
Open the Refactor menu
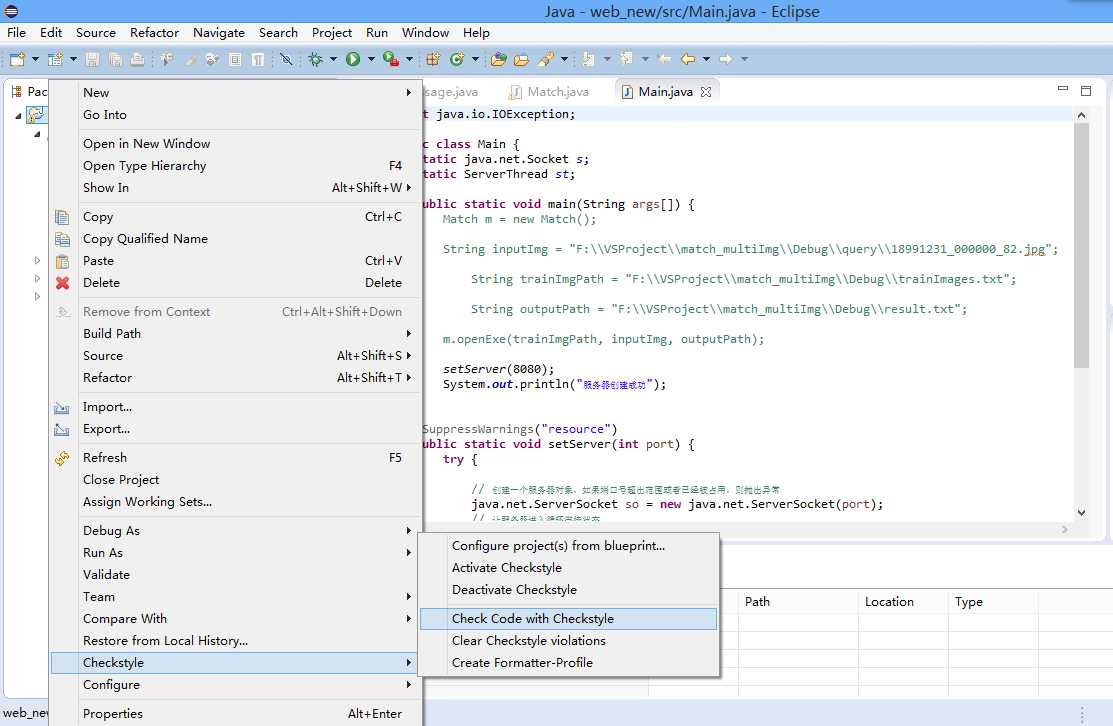click(x=154, y=33)
